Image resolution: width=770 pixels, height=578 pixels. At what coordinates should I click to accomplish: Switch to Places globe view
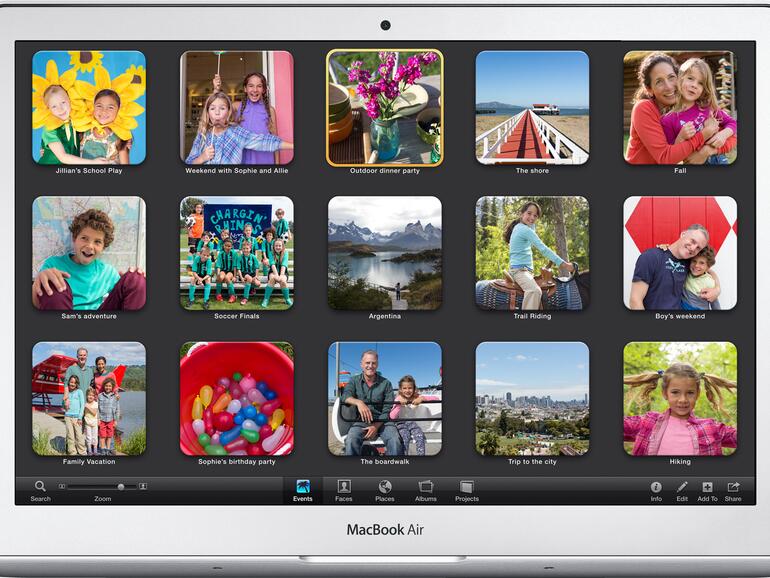tap(385, 491)
